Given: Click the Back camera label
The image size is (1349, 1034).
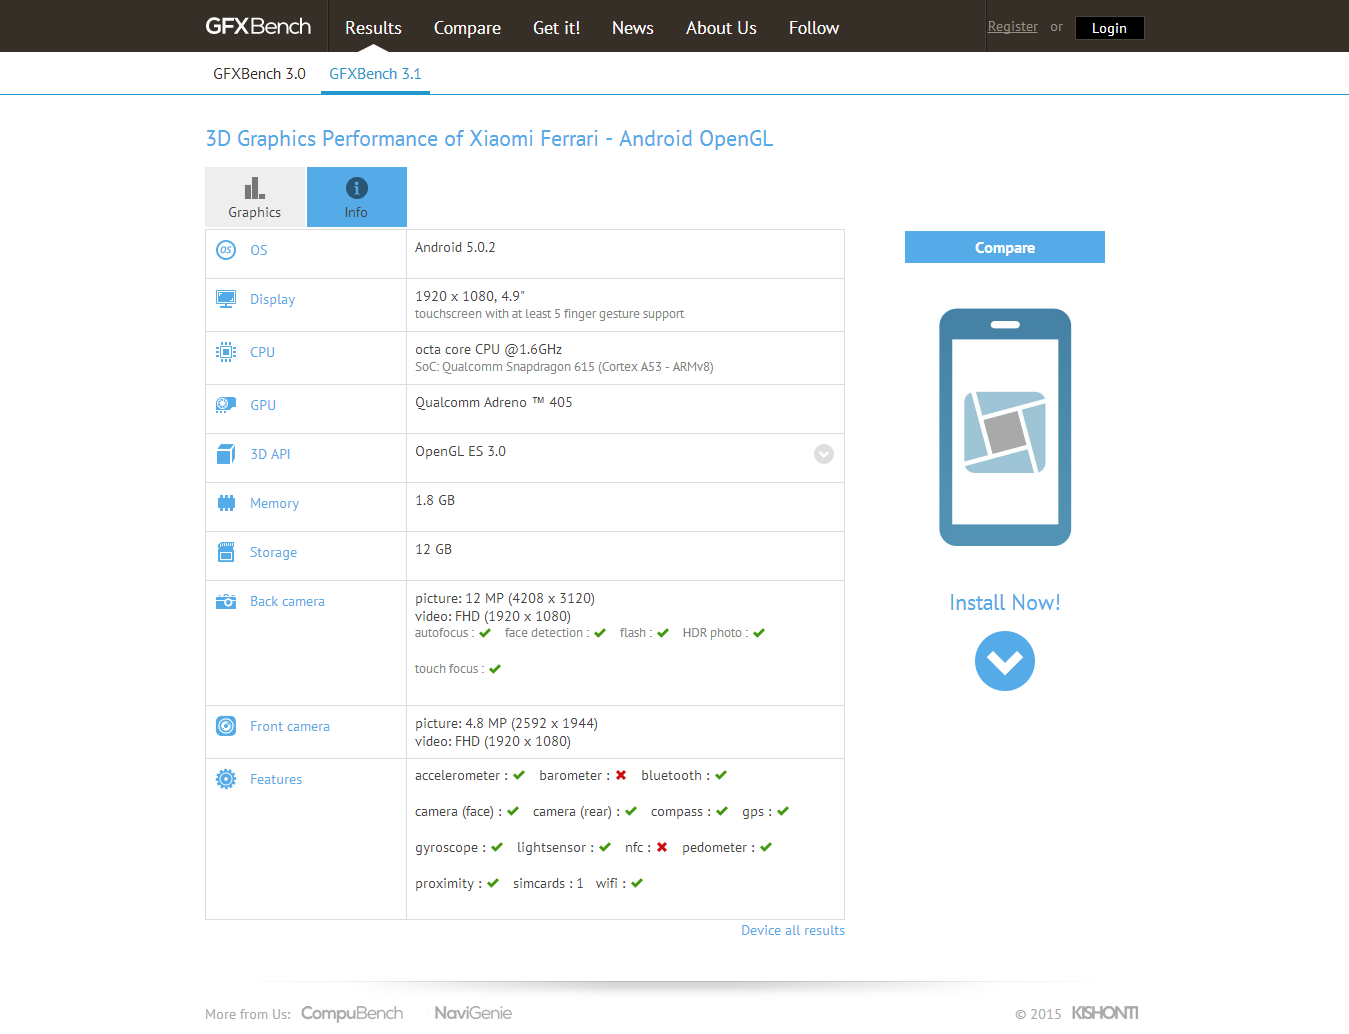Looking at the screenshot, I should (287, 601).
